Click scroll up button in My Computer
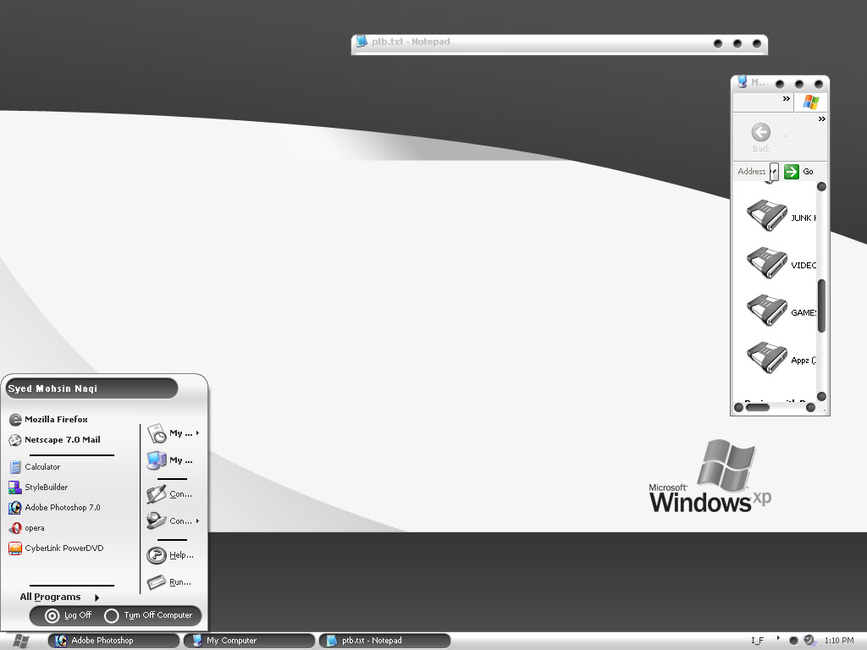Image resolution: width=867 pixels, height=650 pixels. click(822, 187)
